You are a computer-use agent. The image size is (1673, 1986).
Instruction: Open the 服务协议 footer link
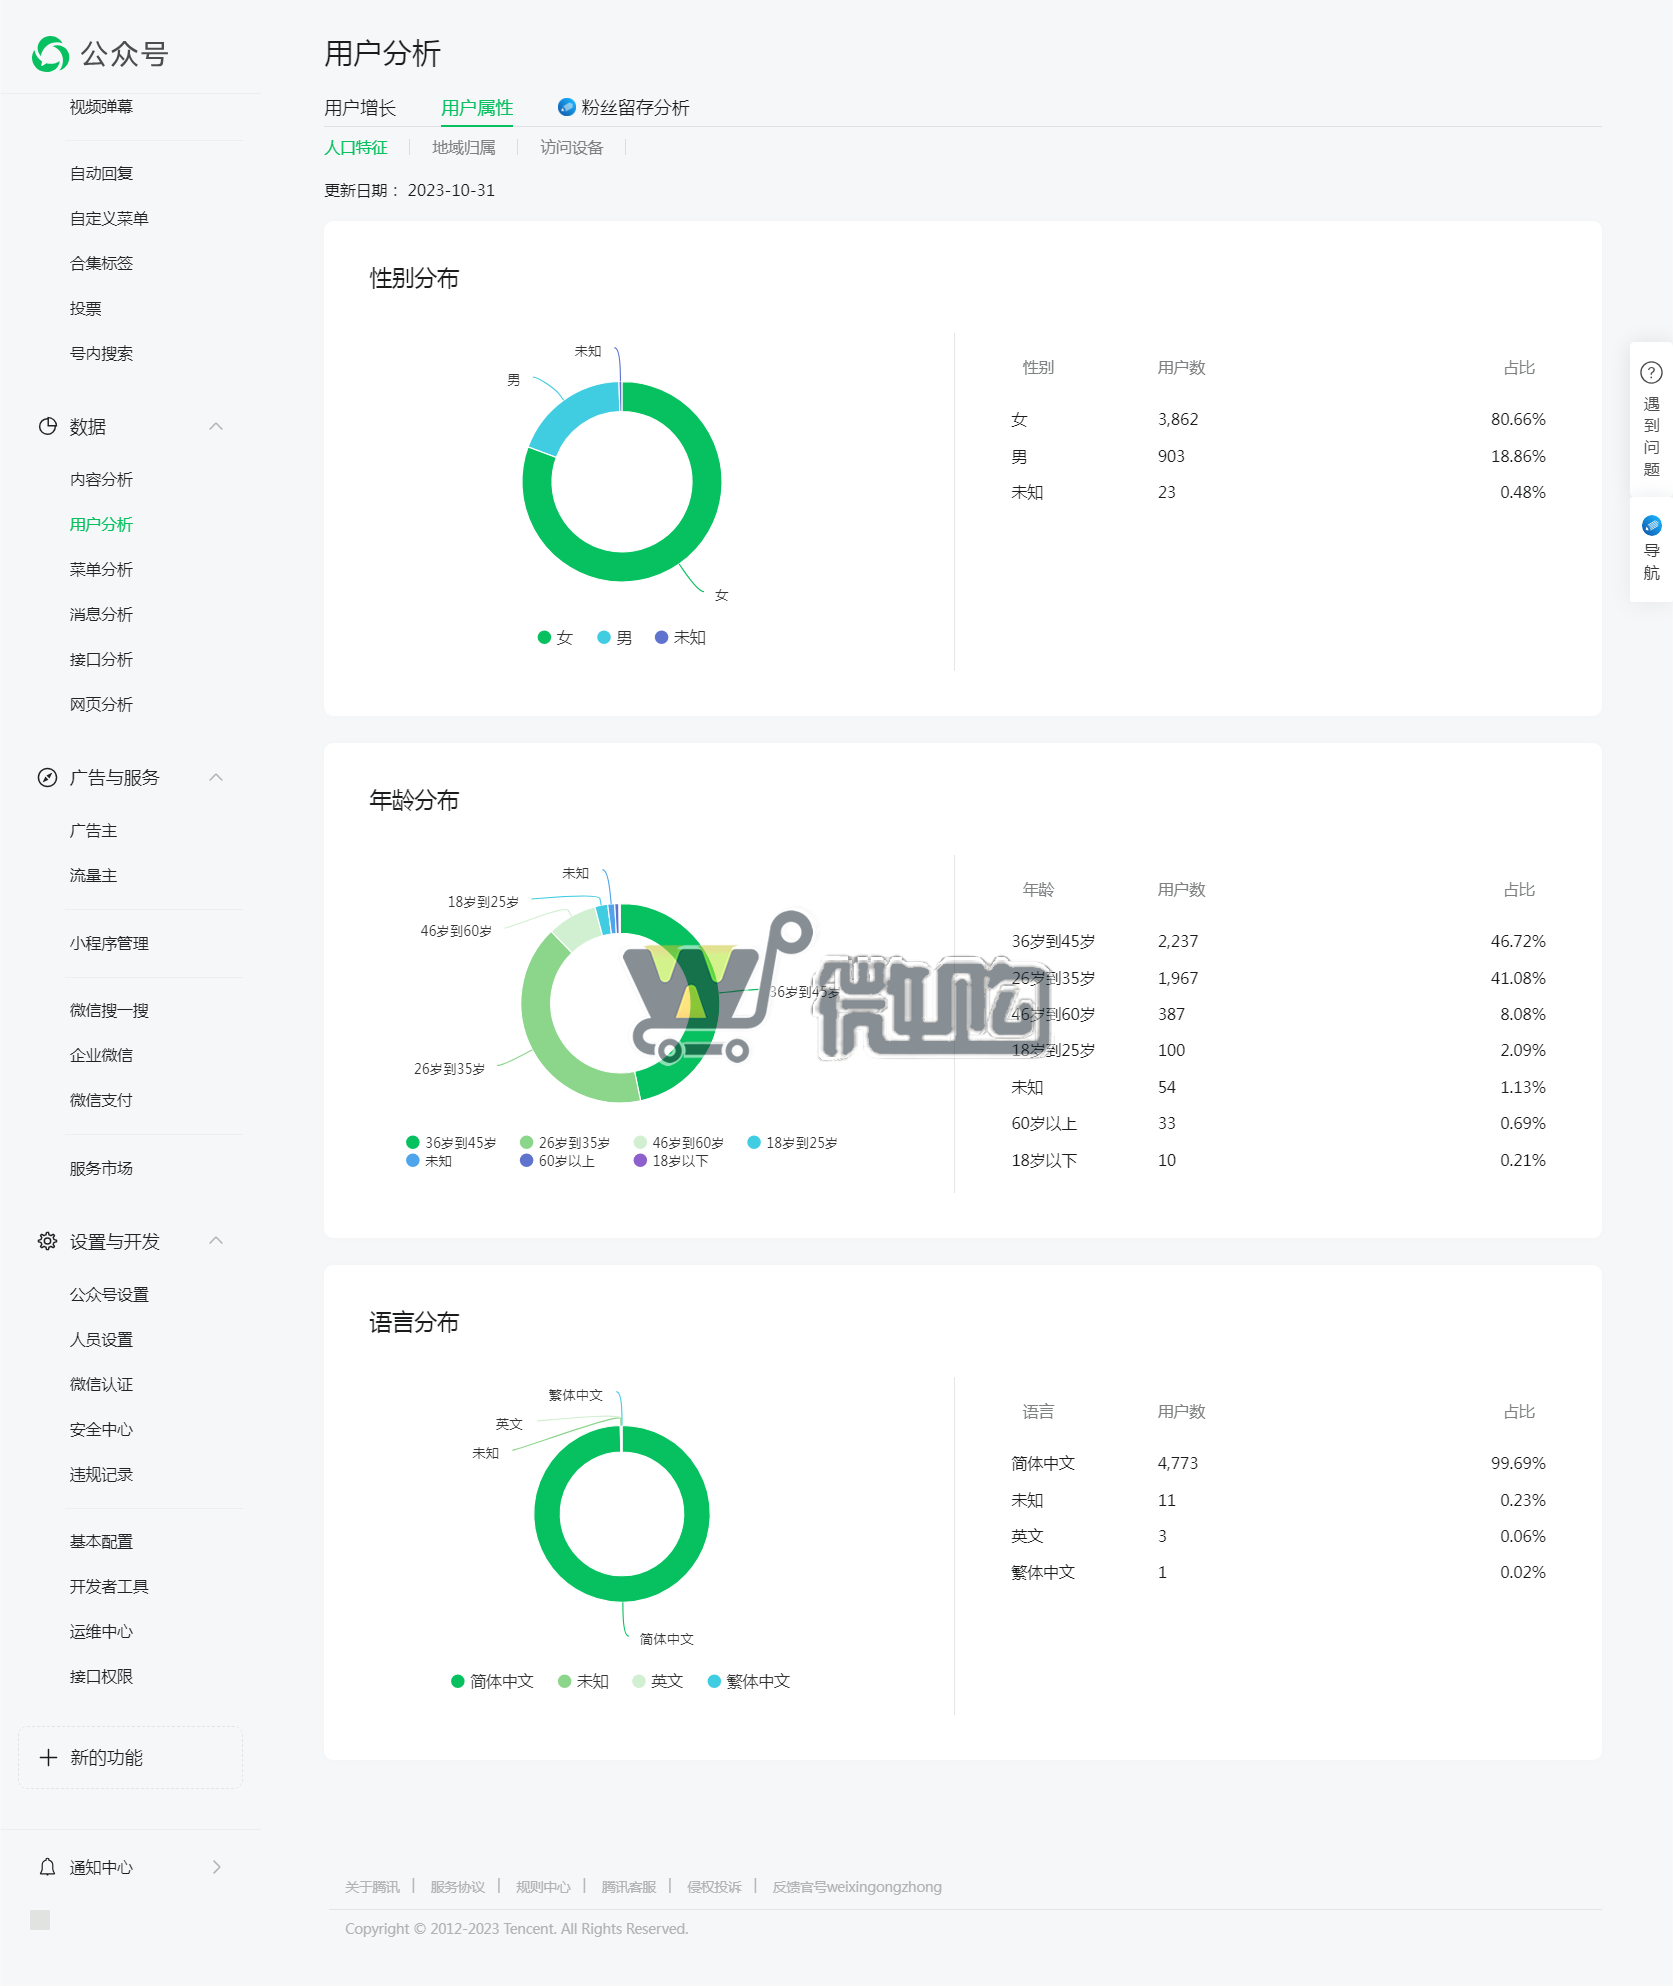tap(457, 1887)
